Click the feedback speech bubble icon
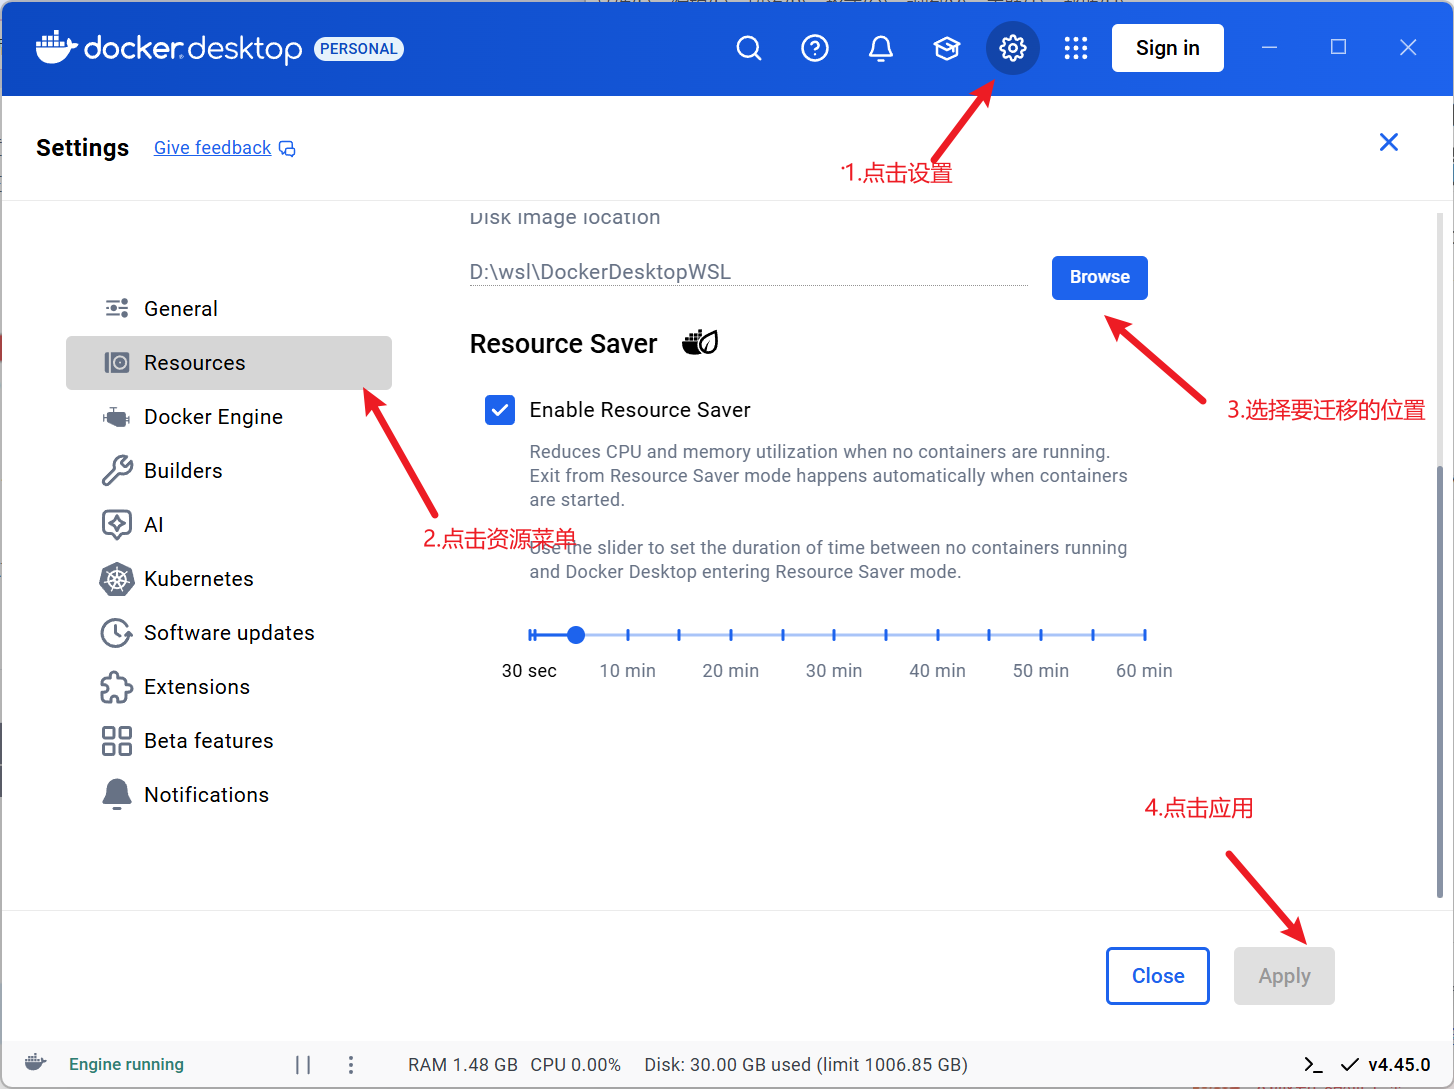 pyautogui.click(x=287, y=149)
